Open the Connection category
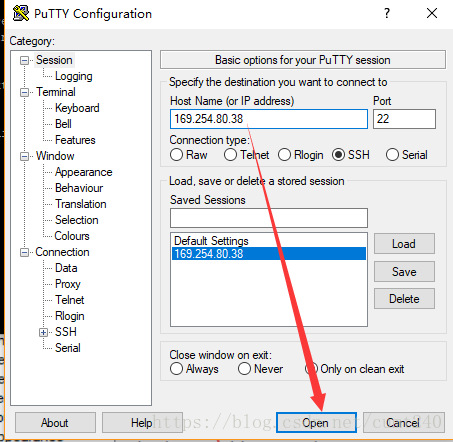453x442 pixels. click(x=62, y=252)
